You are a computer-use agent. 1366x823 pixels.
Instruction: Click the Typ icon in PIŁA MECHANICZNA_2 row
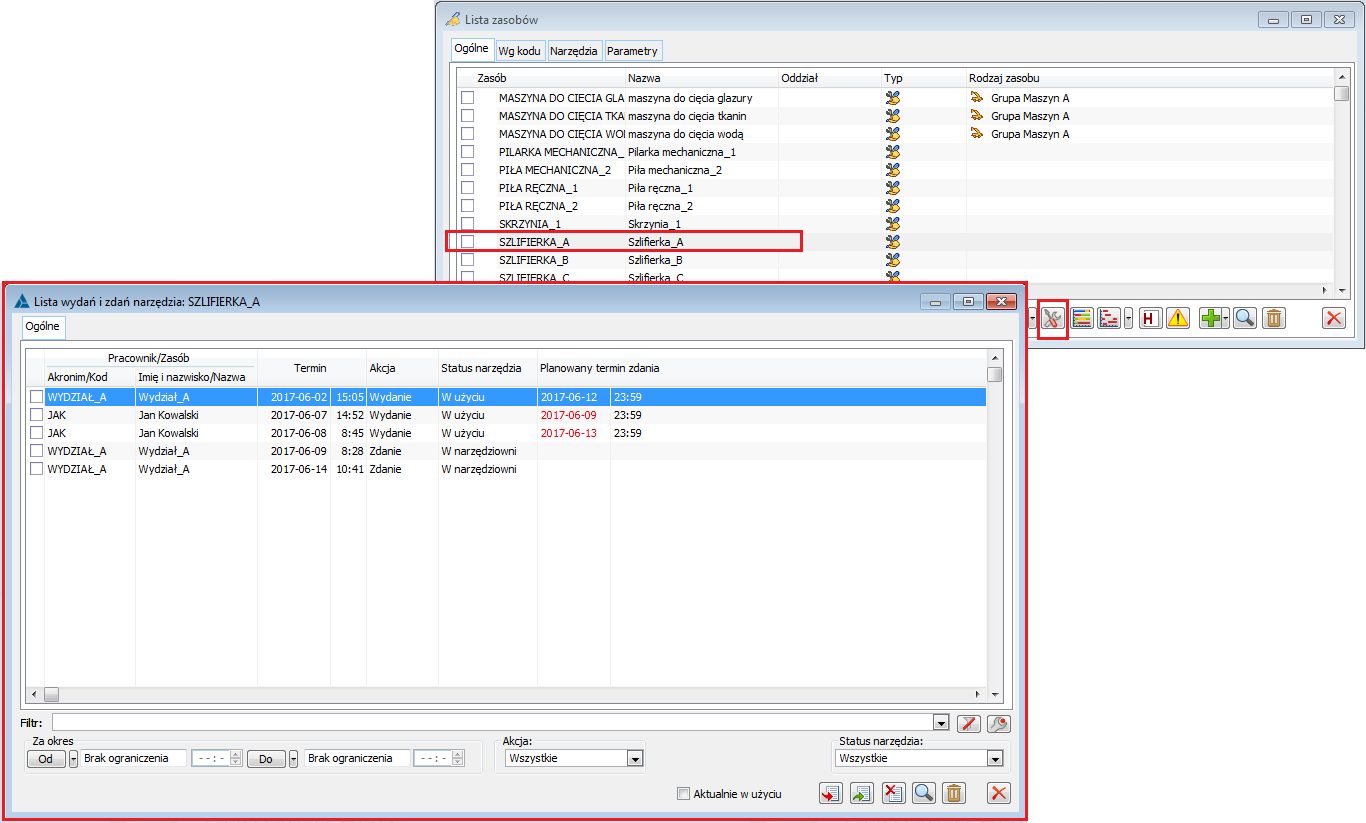point(893,170)
